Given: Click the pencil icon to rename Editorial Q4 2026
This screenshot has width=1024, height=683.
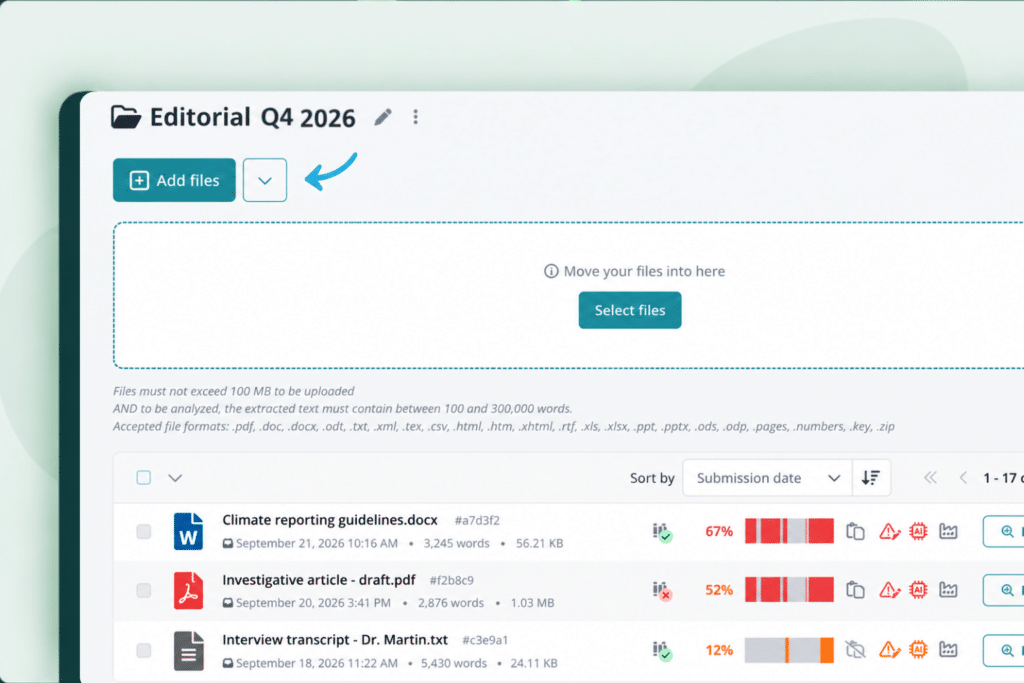Looking at the screenshot, I should (x=383, y=117).
